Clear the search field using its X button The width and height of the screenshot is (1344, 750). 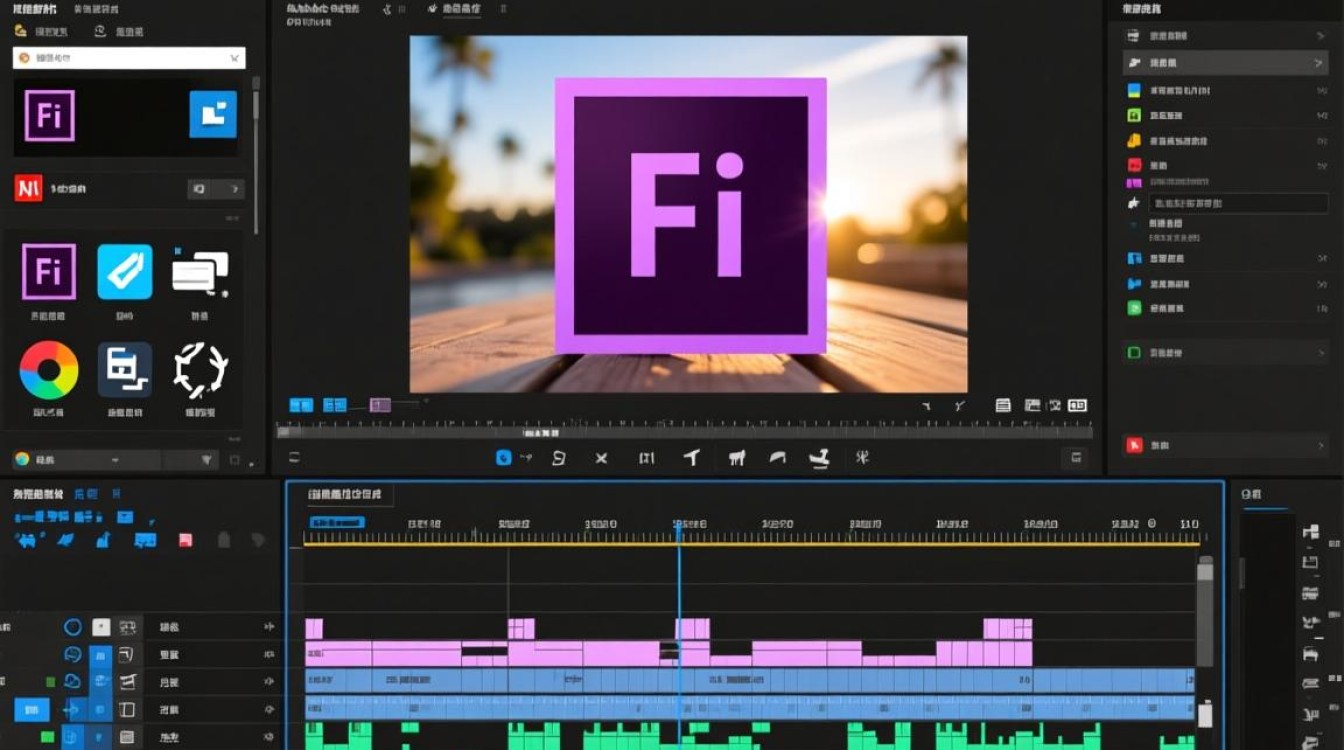click(x=234, y=58)
